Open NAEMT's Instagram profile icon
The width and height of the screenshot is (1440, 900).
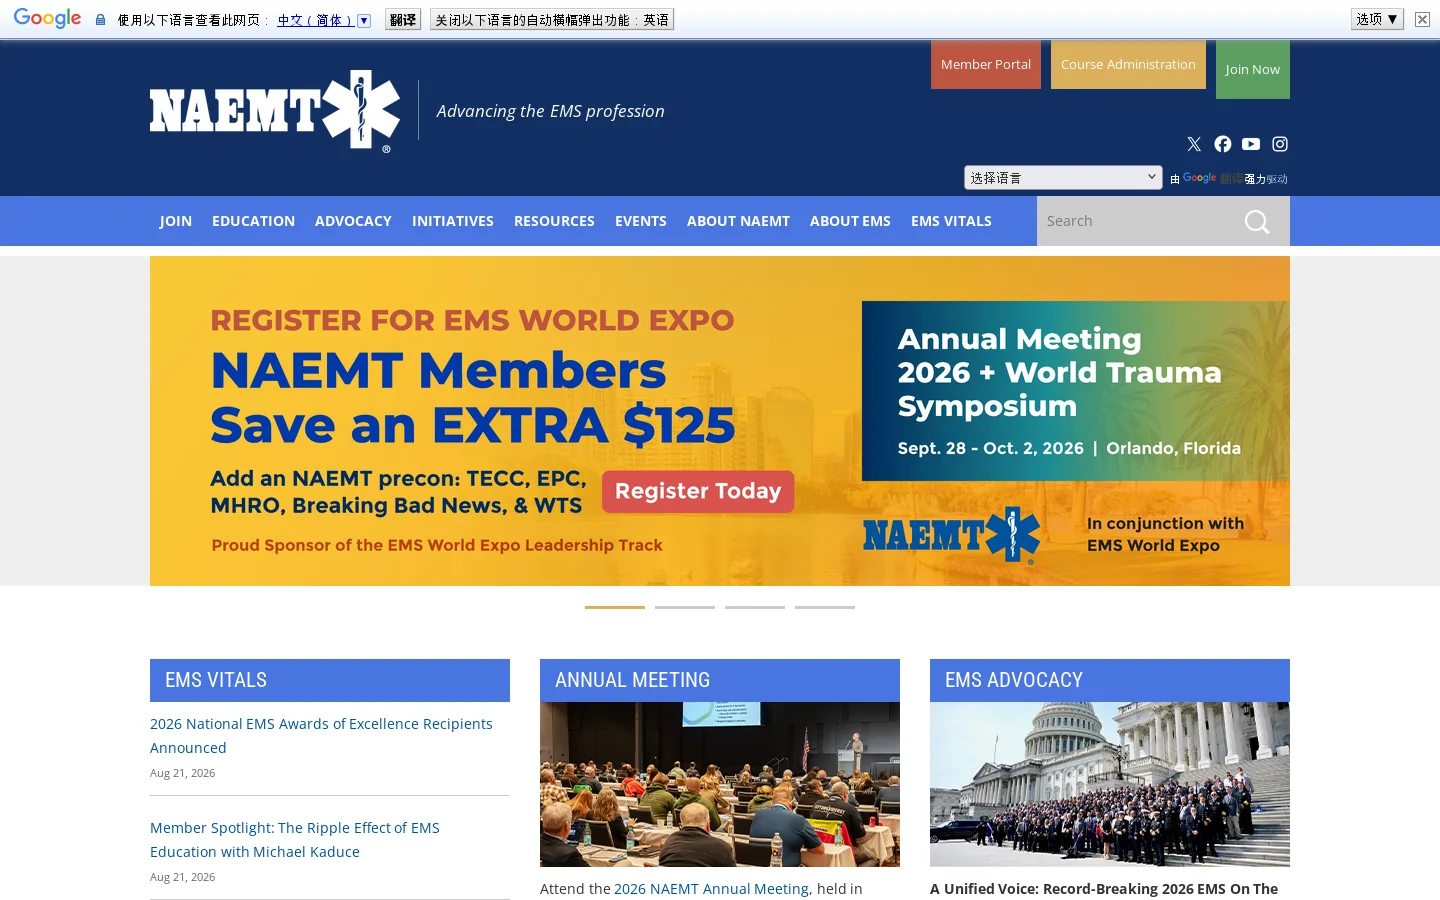coord(1280,144)
